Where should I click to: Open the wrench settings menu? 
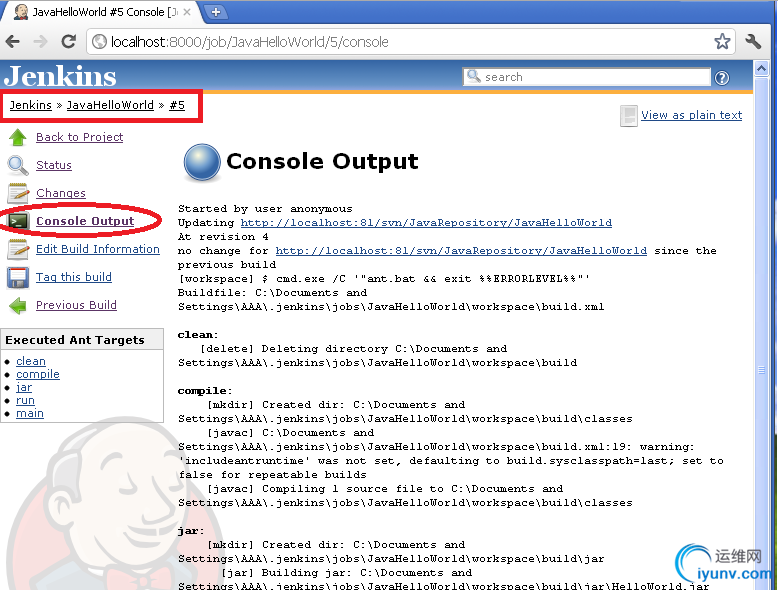(x=753, y=42)
